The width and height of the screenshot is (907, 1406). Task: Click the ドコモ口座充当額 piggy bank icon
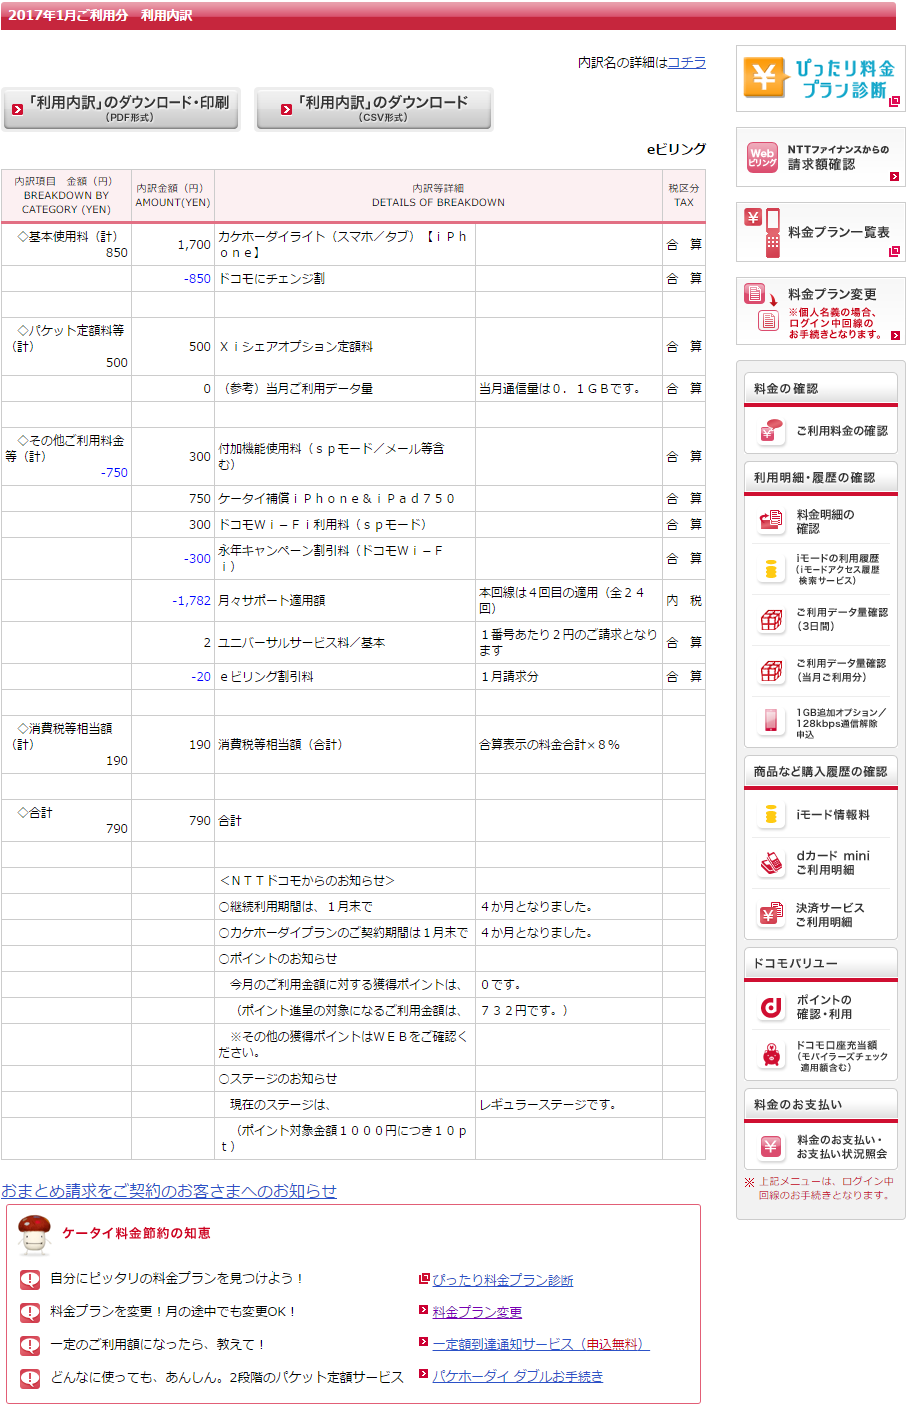point(771,1055)
